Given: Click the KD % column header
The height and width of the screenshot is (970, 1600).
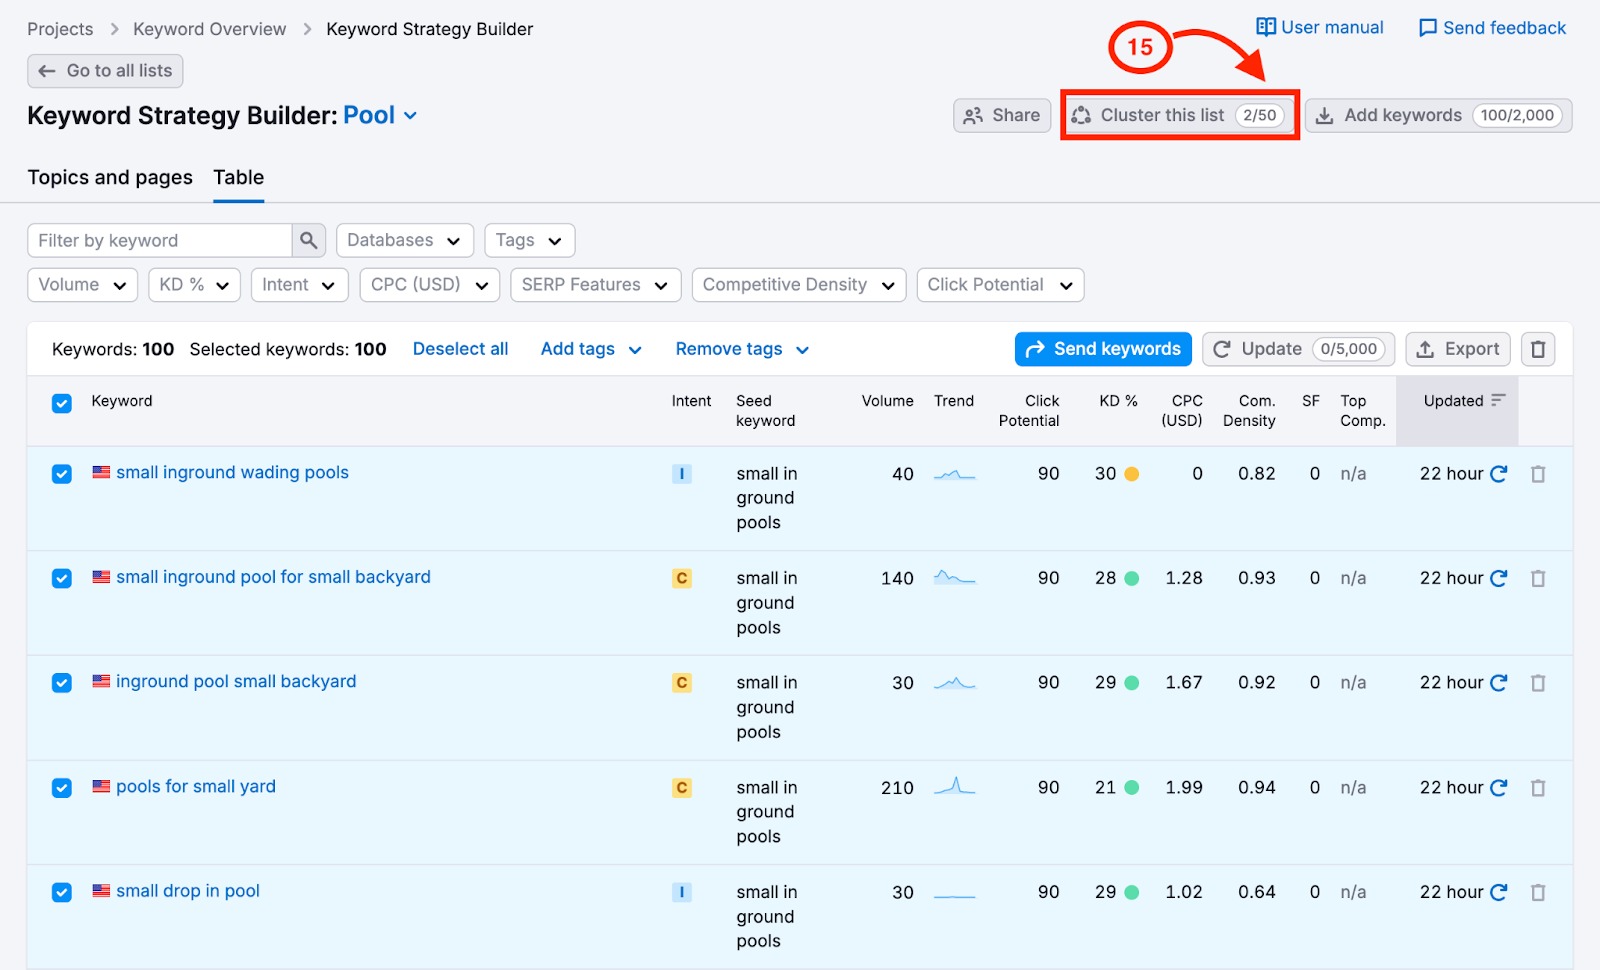Looking at the screenshot, I should (x=1118, y=401).
